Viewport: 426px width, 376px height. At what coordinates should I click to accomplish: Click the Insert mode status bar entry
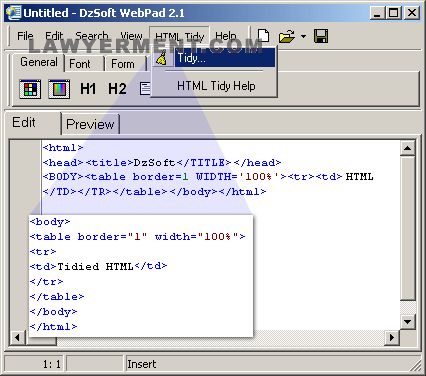pyautogui.click(x=141, y=364)
